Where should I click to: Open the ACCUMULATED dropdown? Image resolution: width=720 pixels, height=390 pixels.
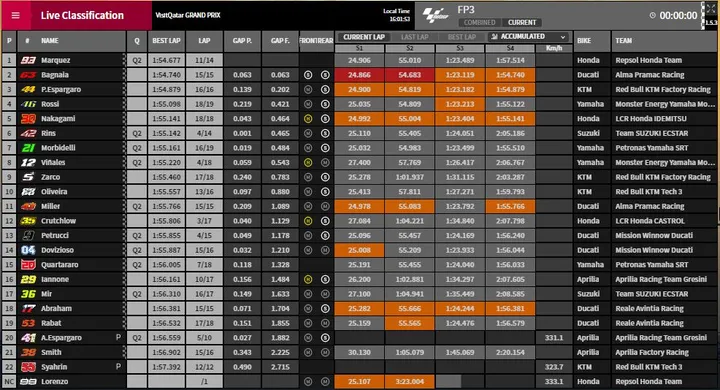[528, 37]
